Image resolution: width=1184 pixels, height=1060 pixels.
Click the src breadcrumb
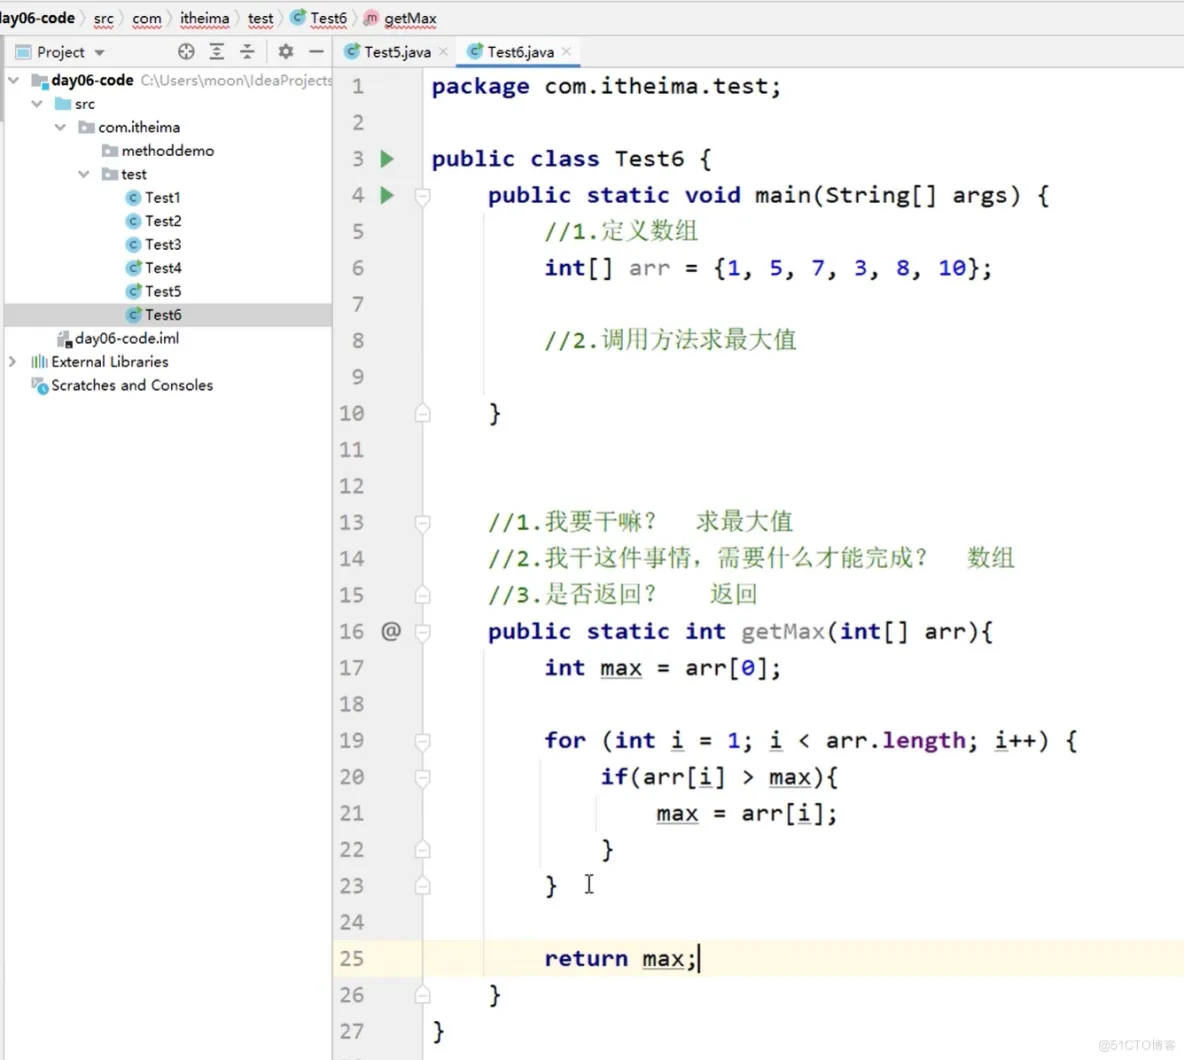[x=103, y=18]
